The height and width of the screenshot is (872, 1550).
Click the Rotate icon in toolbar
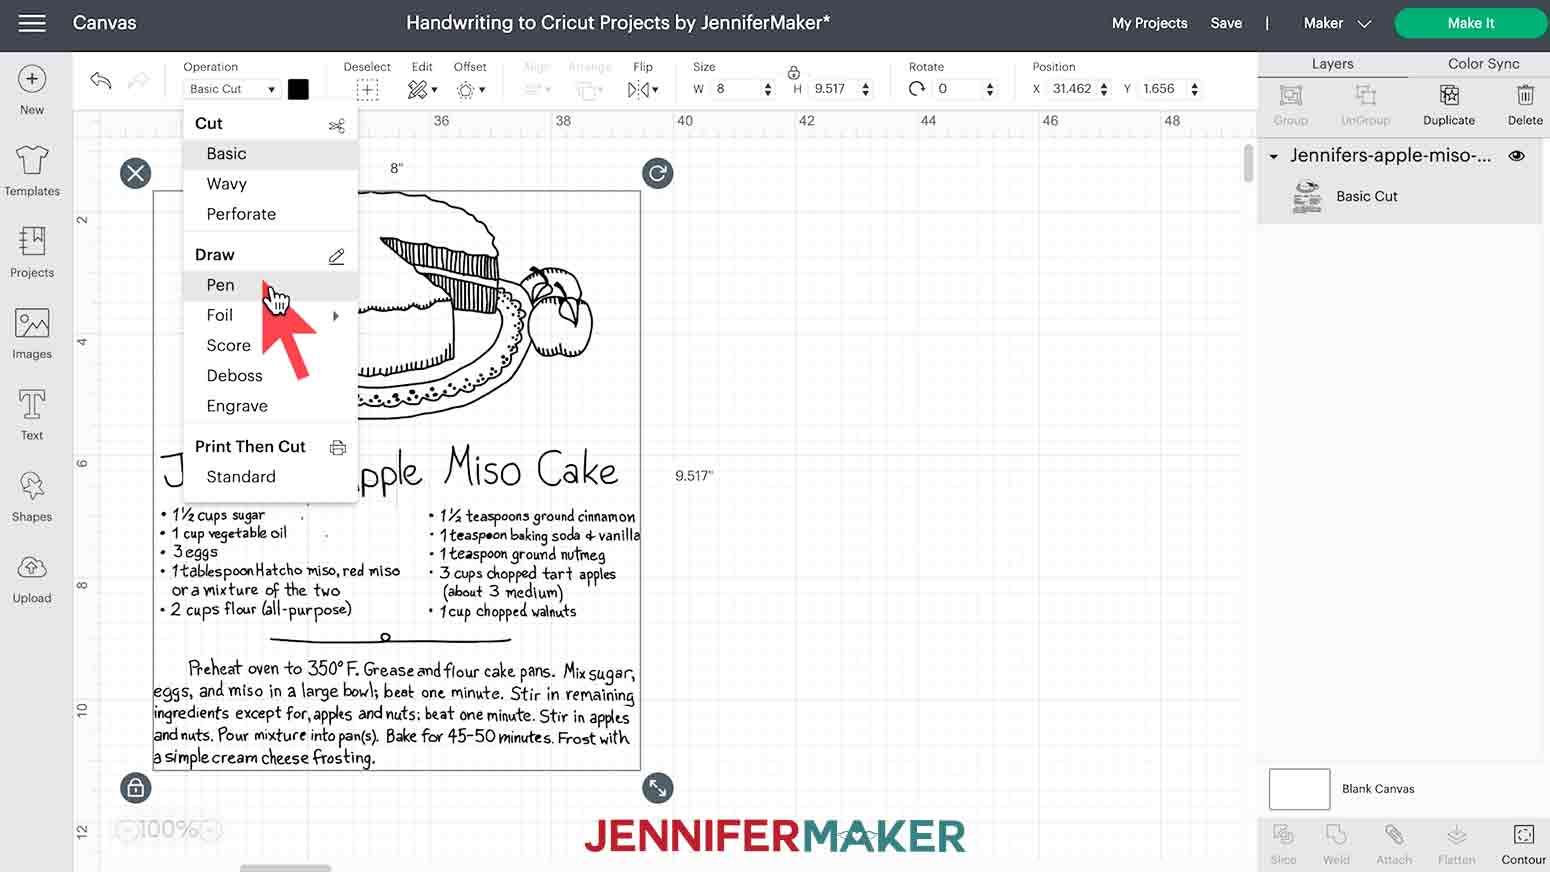click(917, 89)
